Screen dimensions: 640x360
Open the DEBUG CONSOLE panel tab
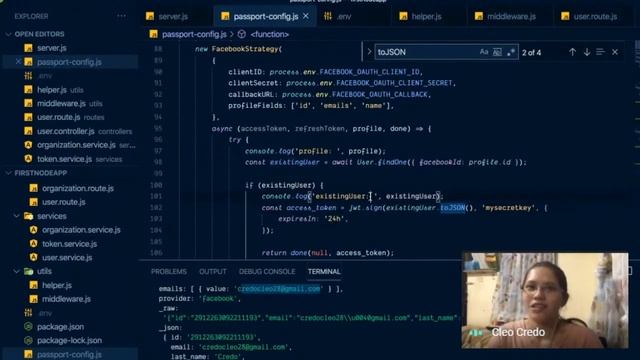tap(267, 271)
